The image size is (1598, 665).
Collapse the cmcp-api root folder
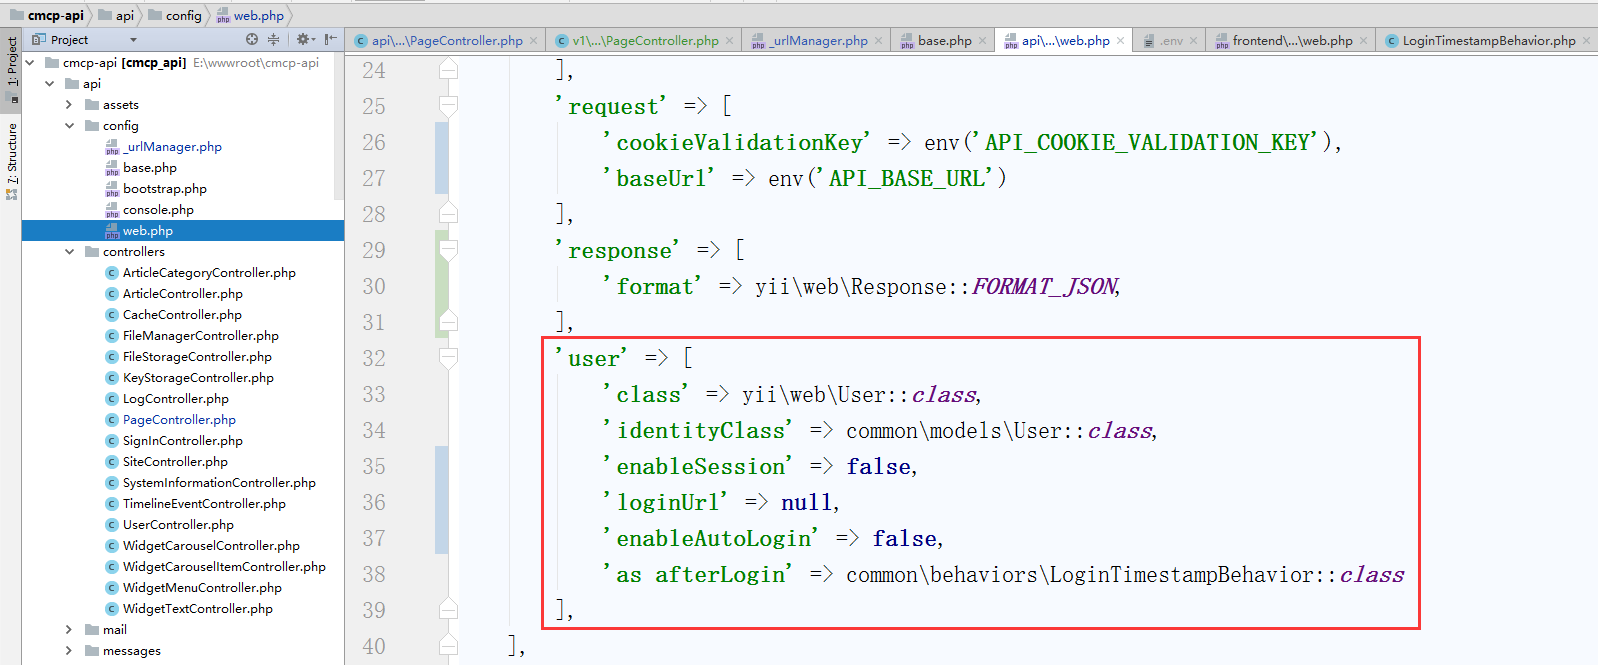pos(30,62)
